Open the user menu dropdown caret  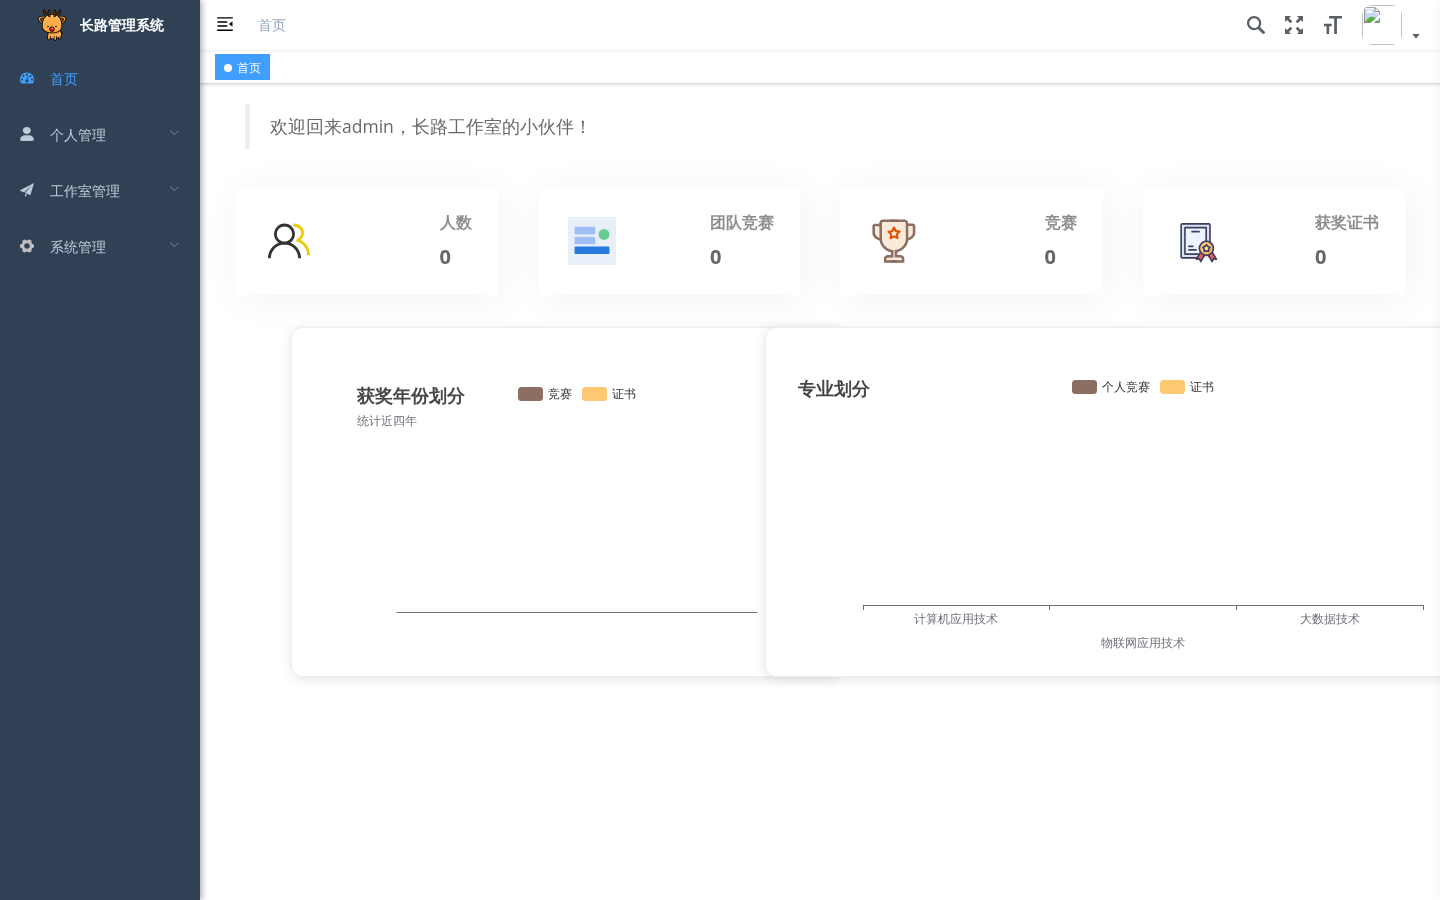coord(1416,36)
